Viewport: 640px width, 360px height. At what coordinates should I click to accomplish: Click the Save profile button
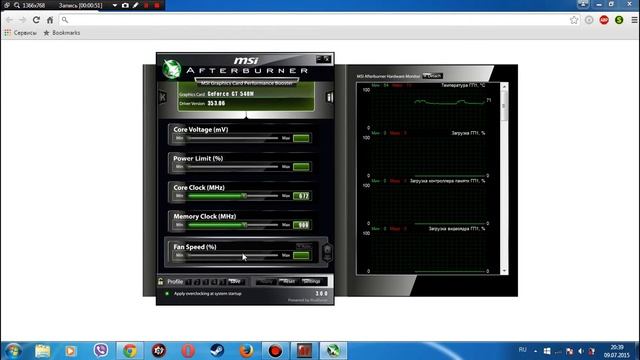[x=236, y=282]
